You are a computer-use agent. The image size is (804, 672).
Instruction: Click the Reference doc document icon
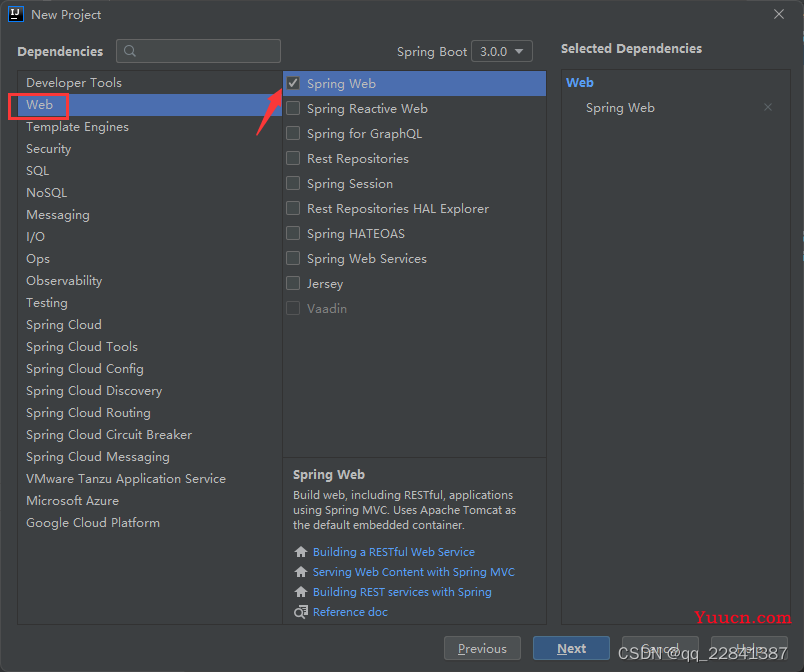pyautogui.click(x=301, y=612)
